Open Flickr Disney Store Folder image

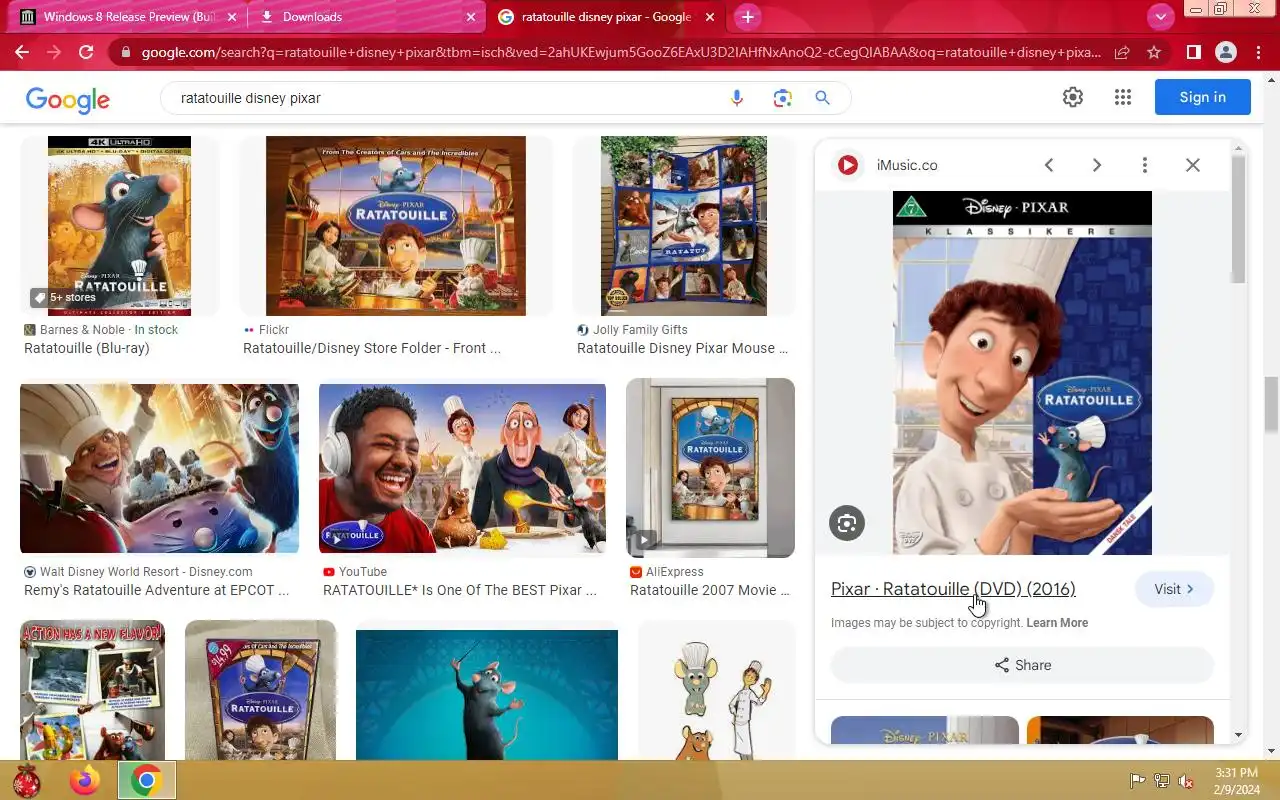pos(395,226)
